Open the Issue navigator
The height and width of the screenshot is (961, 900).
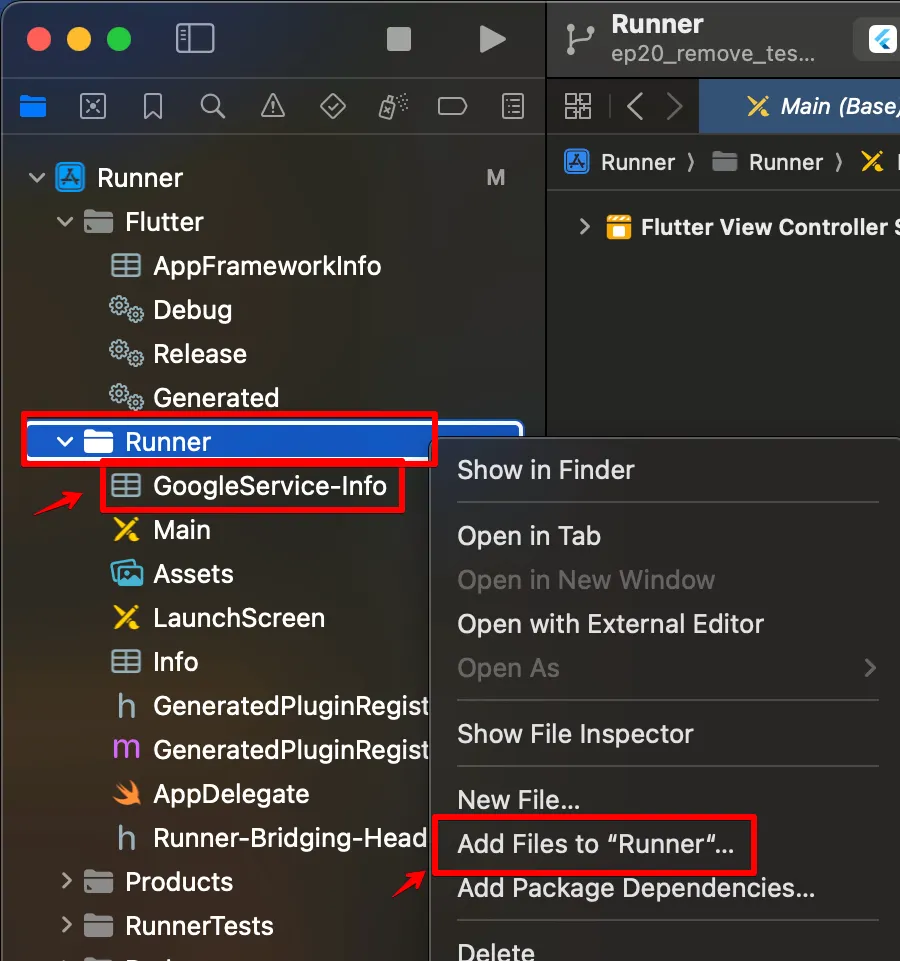point(273,107)
